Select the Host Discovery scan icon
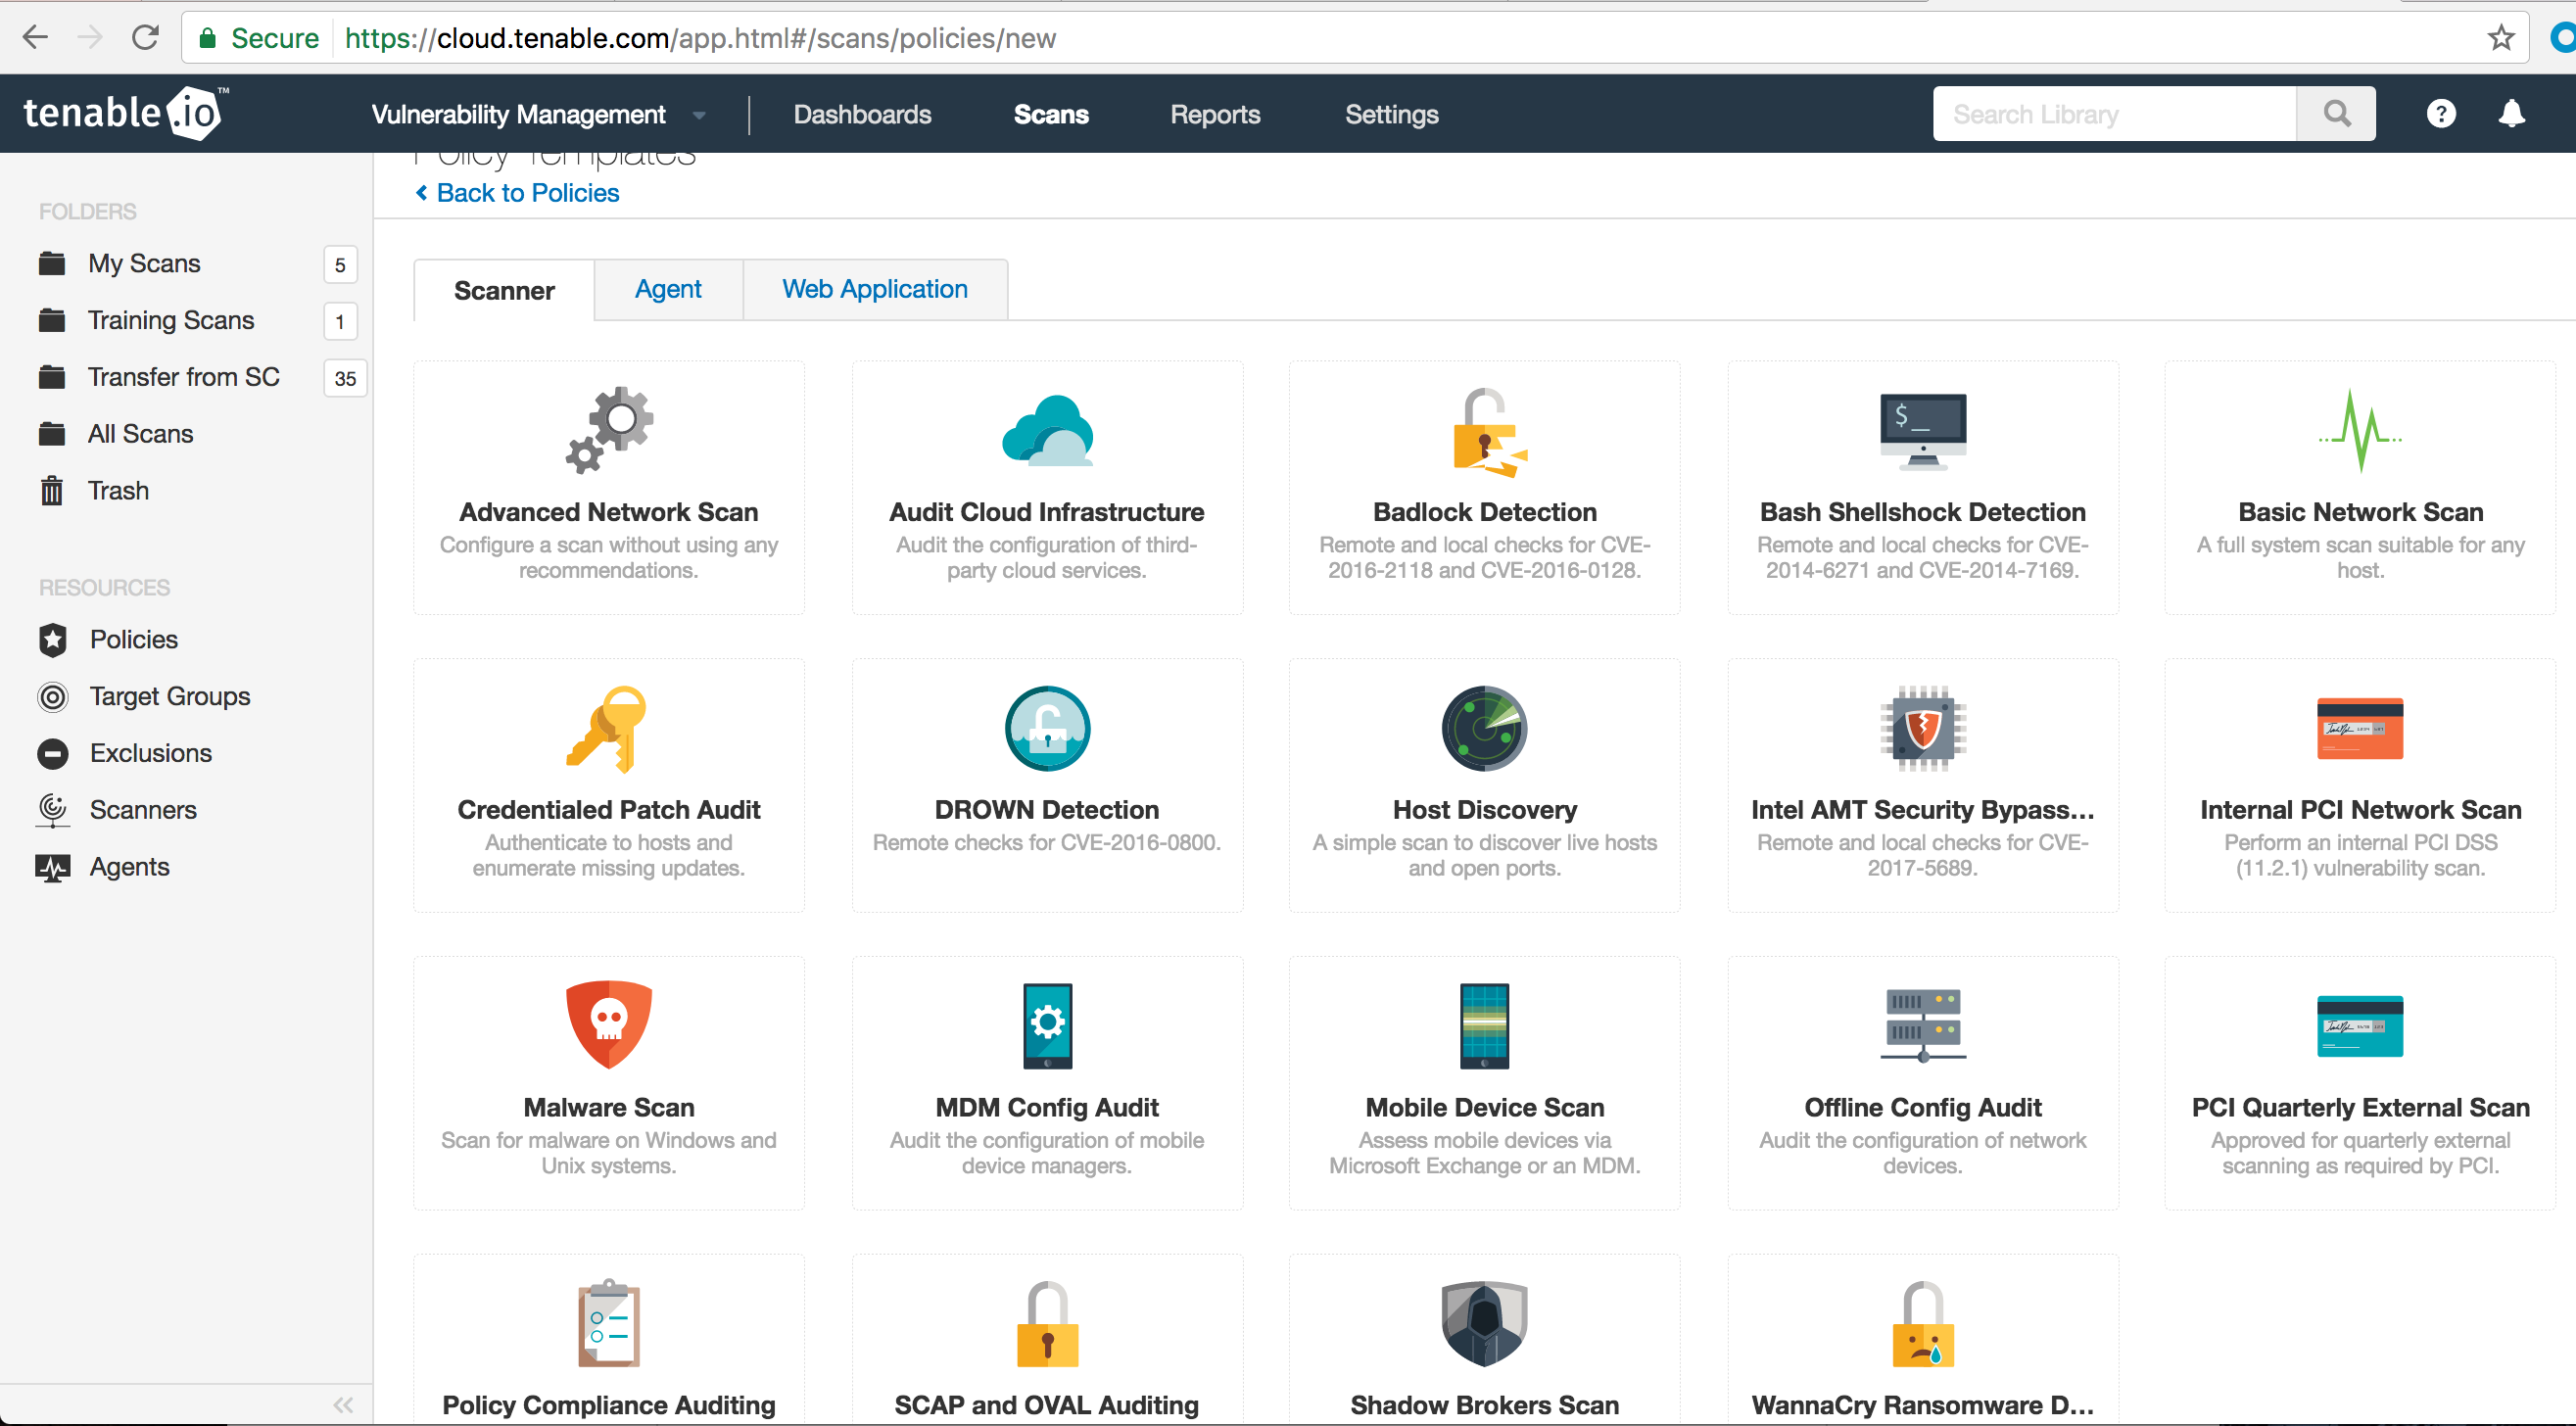Viewport: 2576px width, 1426px height. (1486, 727)
